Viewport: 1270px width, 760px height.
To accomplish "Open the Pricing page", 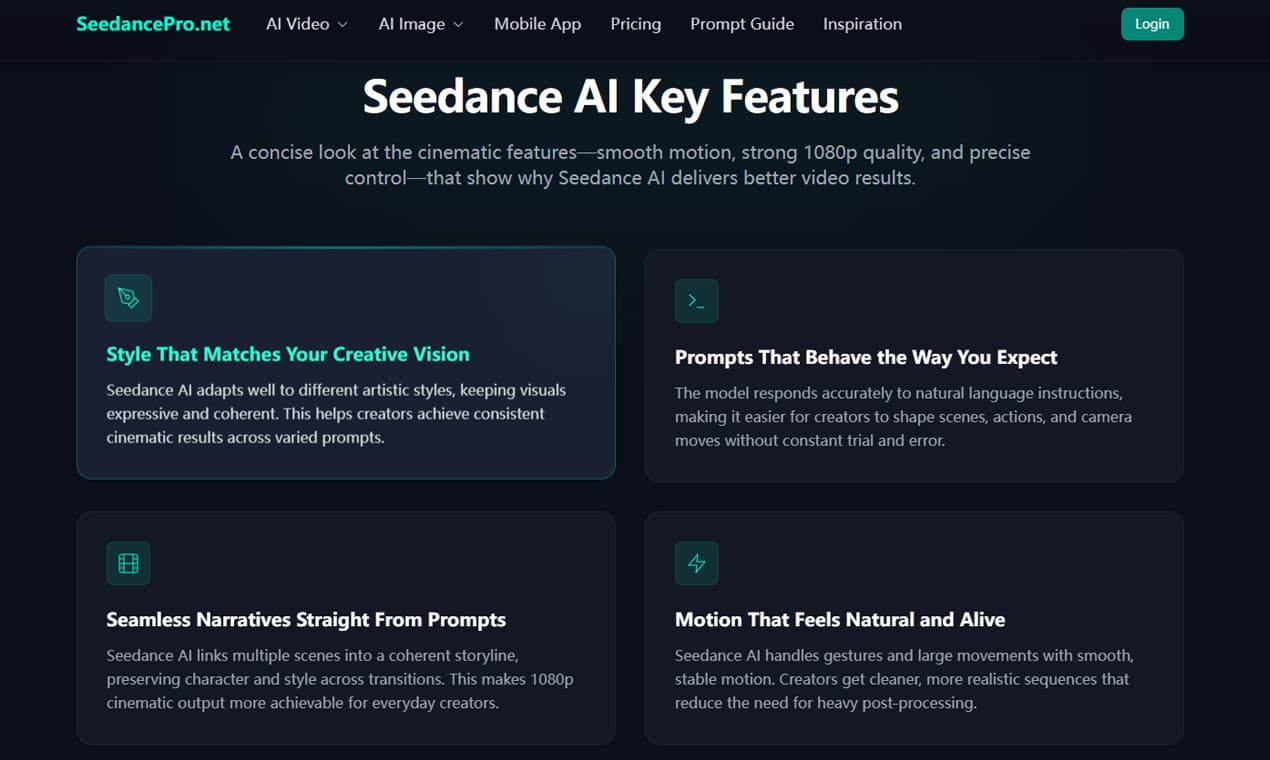I will (x=635, y=24).
